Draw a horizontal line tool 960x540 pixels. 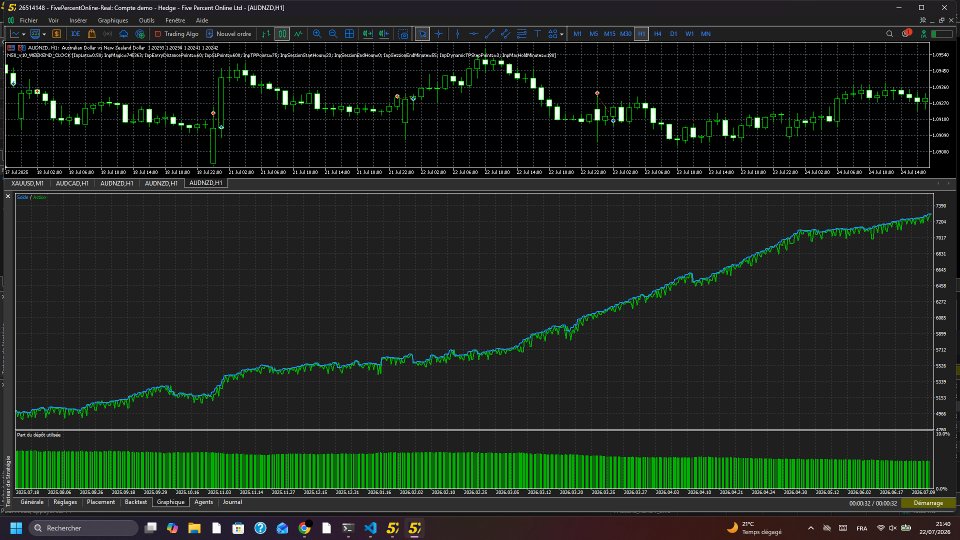474,34
